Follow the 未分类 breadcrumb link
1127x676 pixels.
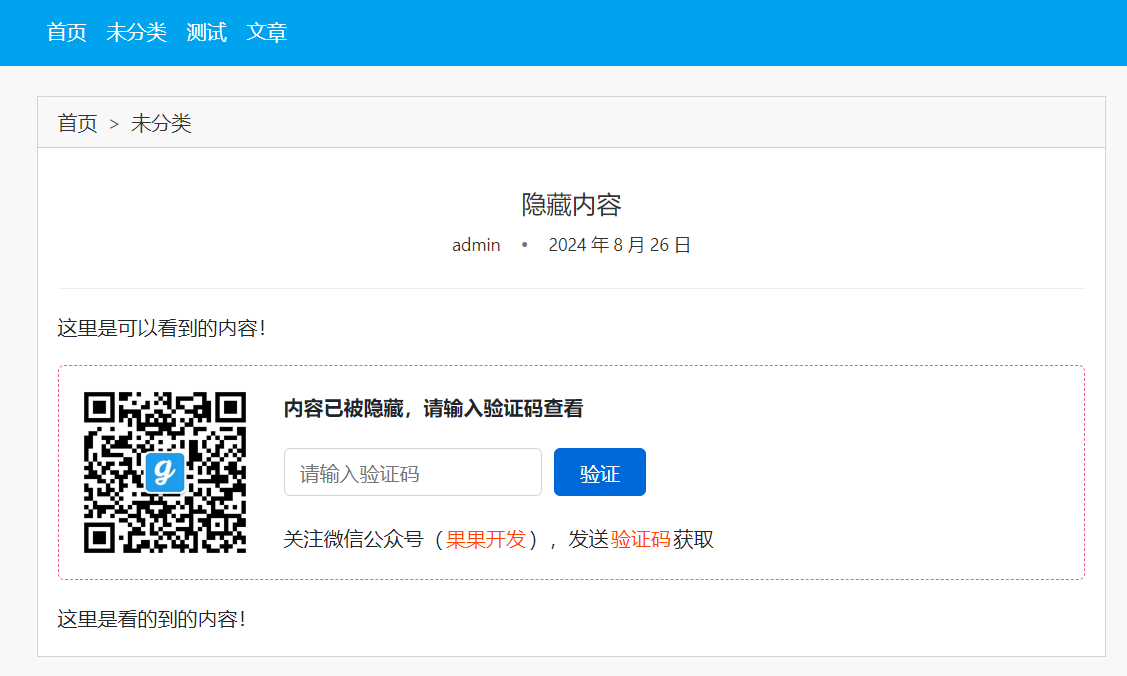pyautogui.click(x=161, y=124)
